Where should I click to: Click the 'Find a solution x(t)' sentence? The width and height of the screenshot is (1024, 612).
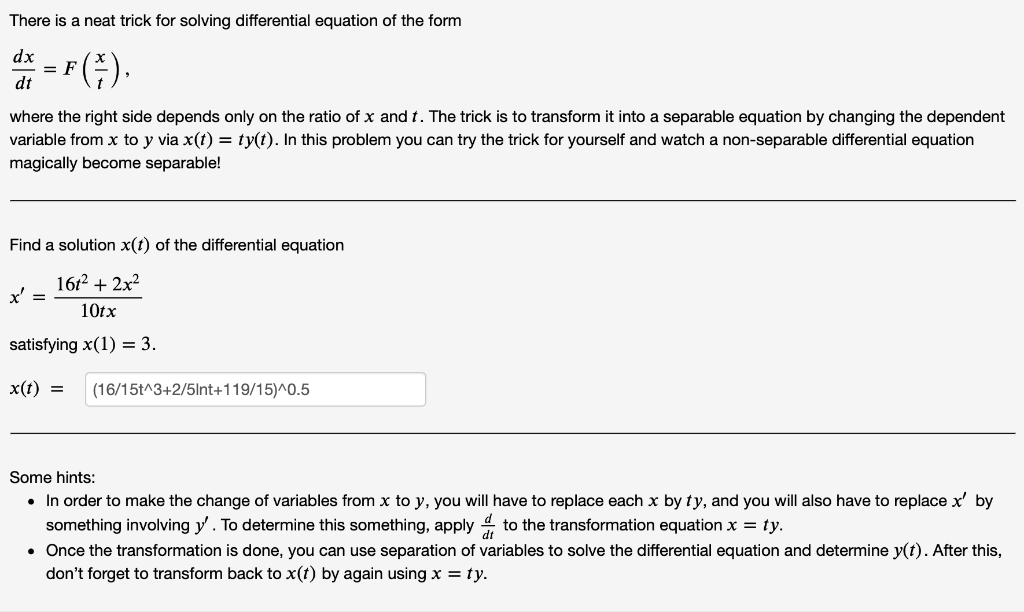[176, 245]
